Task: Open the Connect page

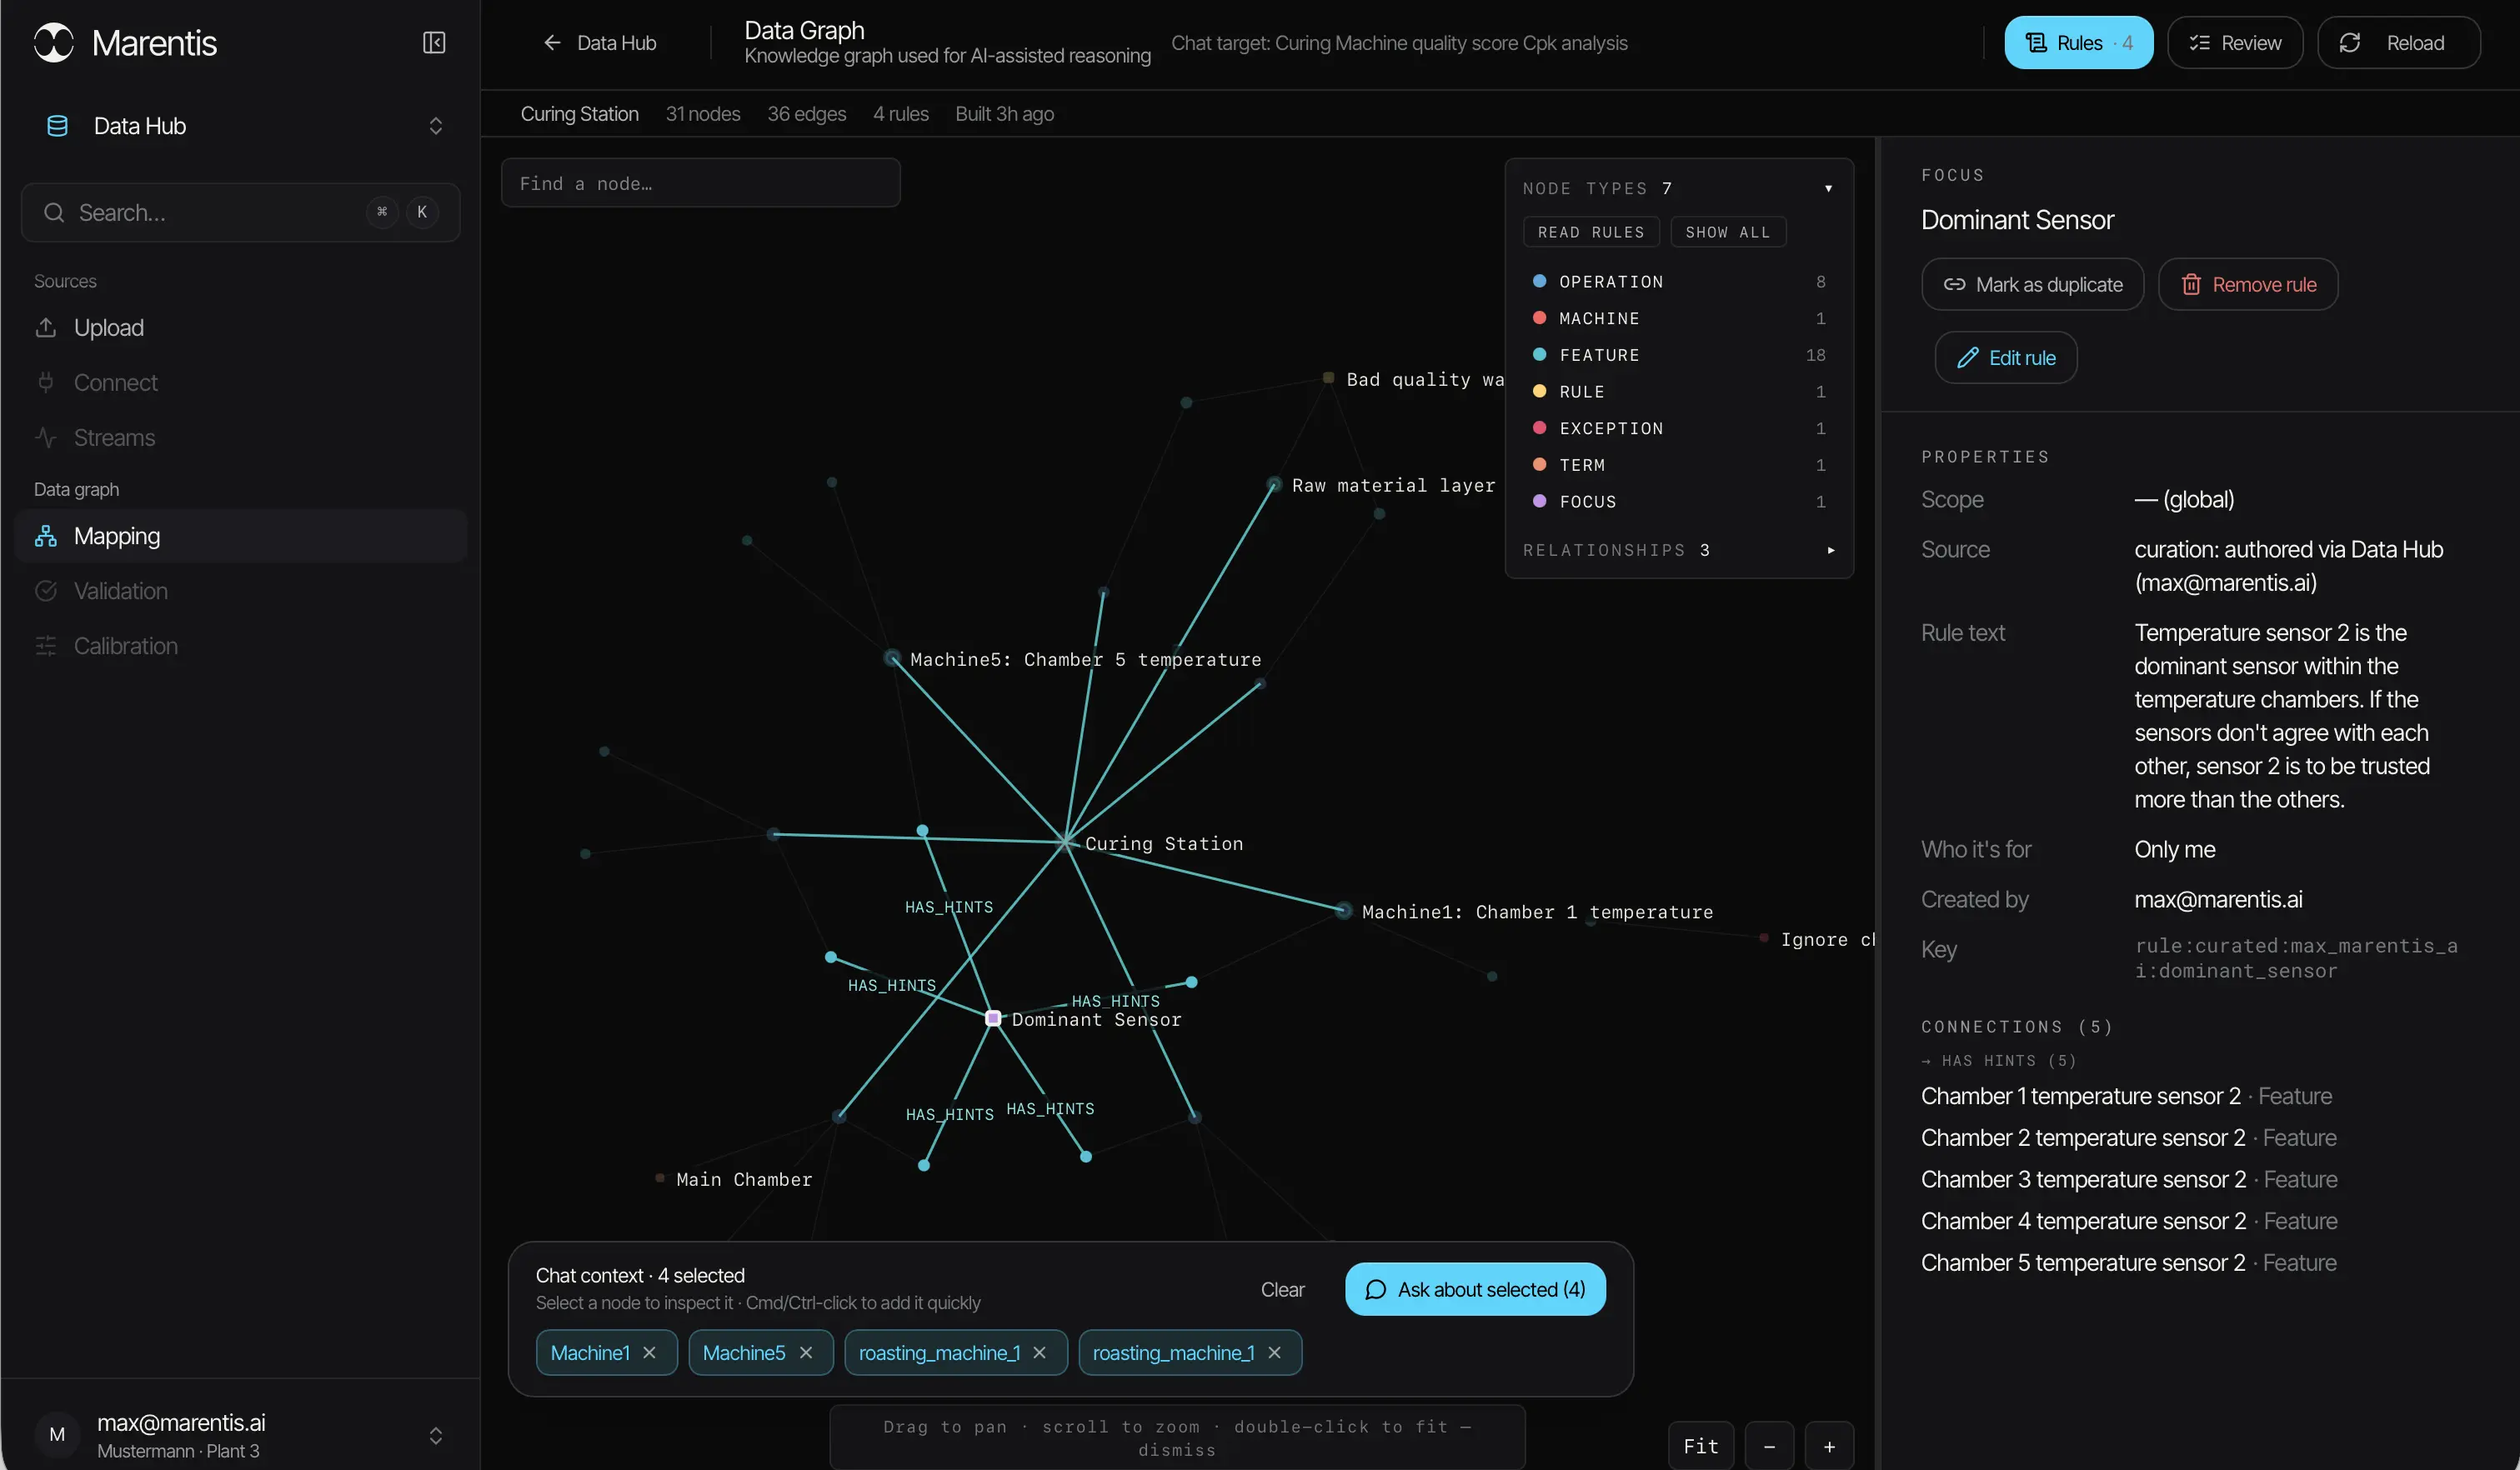Action: pyautogui.click(x=241, y=382)
